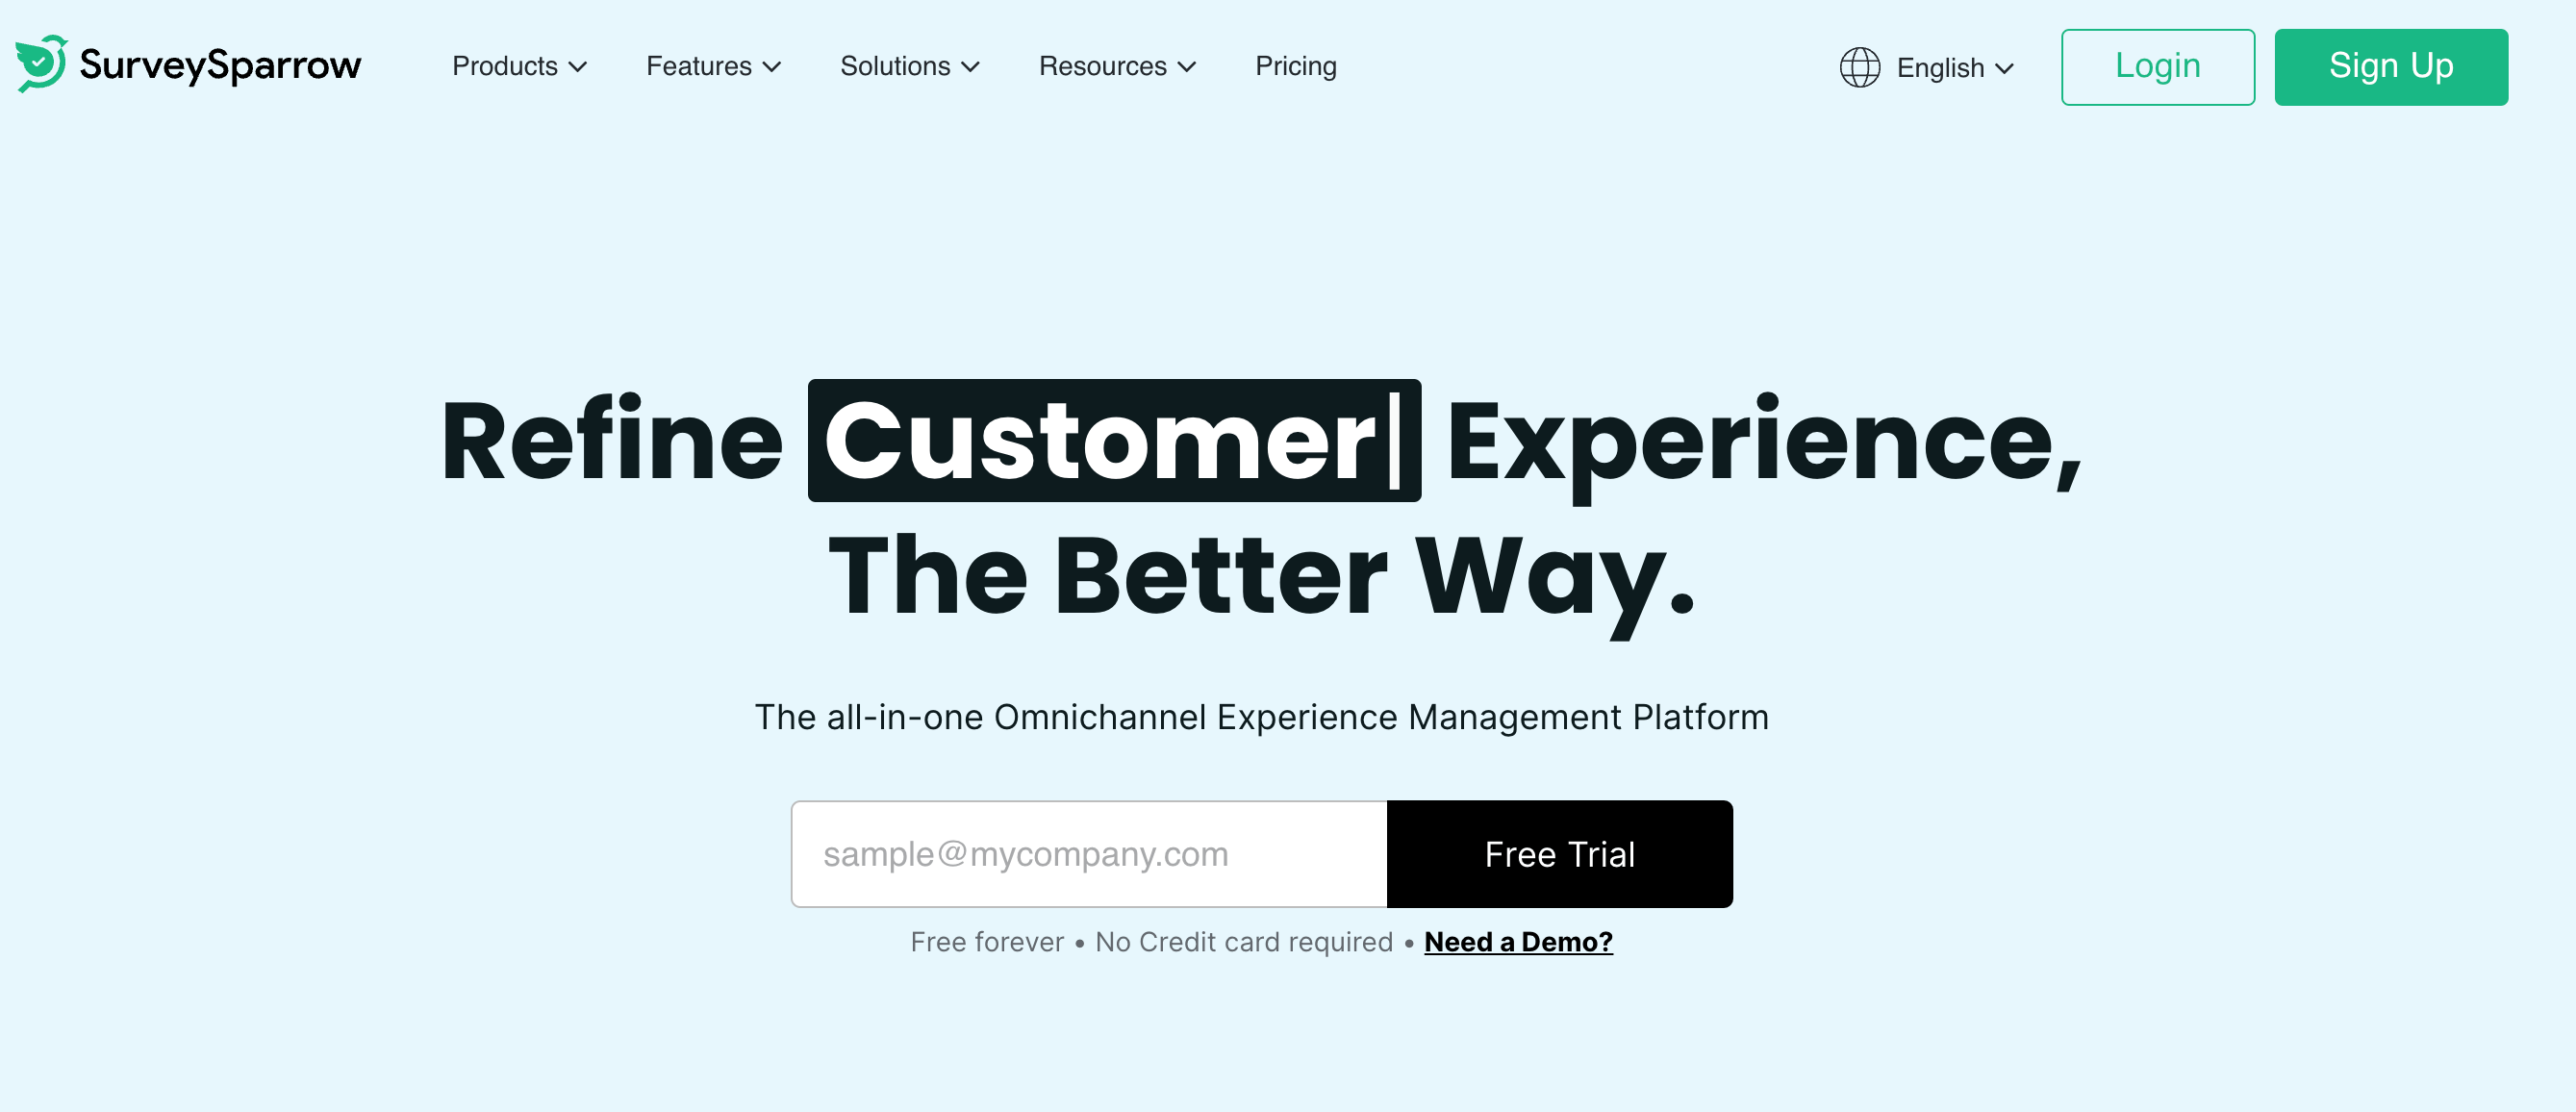Click the Need a Demo link
Image resolution: width=2576 pixels, height=1112 pixels.
pyautogui.click(x=1518, y=941)
